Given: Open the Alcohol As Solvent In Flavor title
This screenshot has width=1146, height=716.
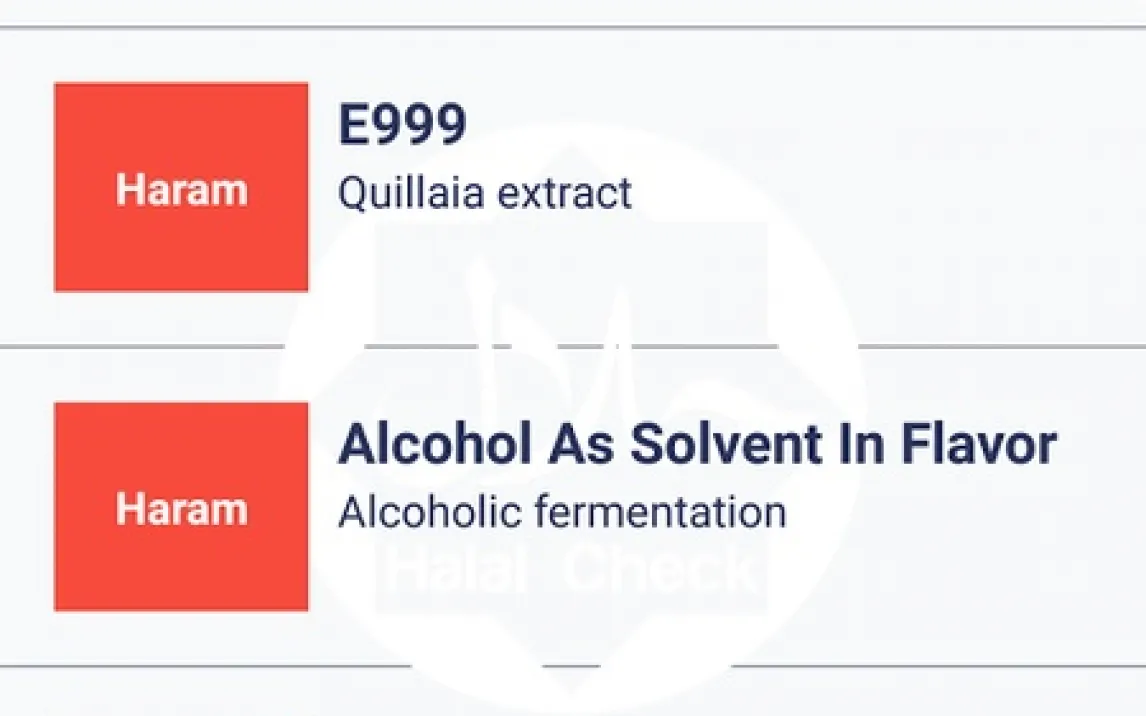Looking at the screenshot, I should [x=696, y=445].
